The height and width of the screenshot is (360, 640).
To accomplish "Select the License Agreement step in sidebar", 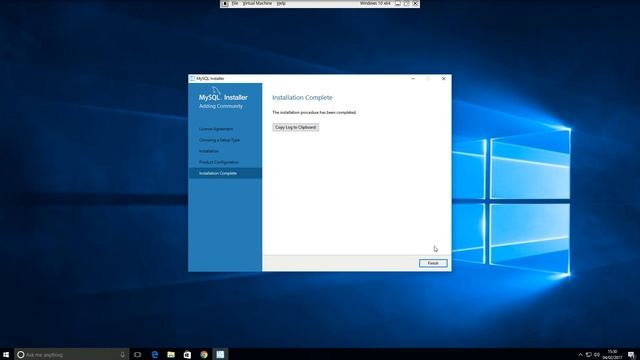I will click(216, 129).
